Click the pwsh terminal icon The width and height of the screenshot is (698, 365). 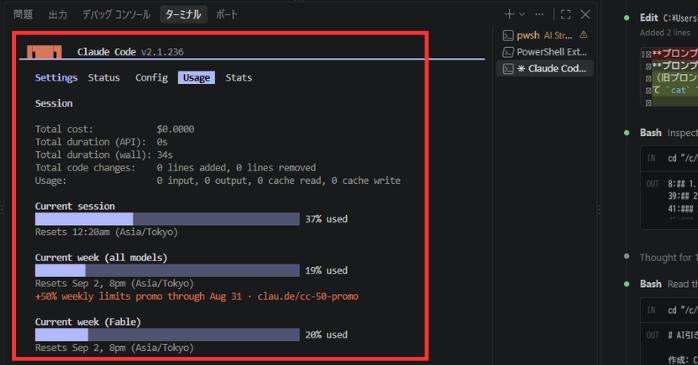(508, 35)
